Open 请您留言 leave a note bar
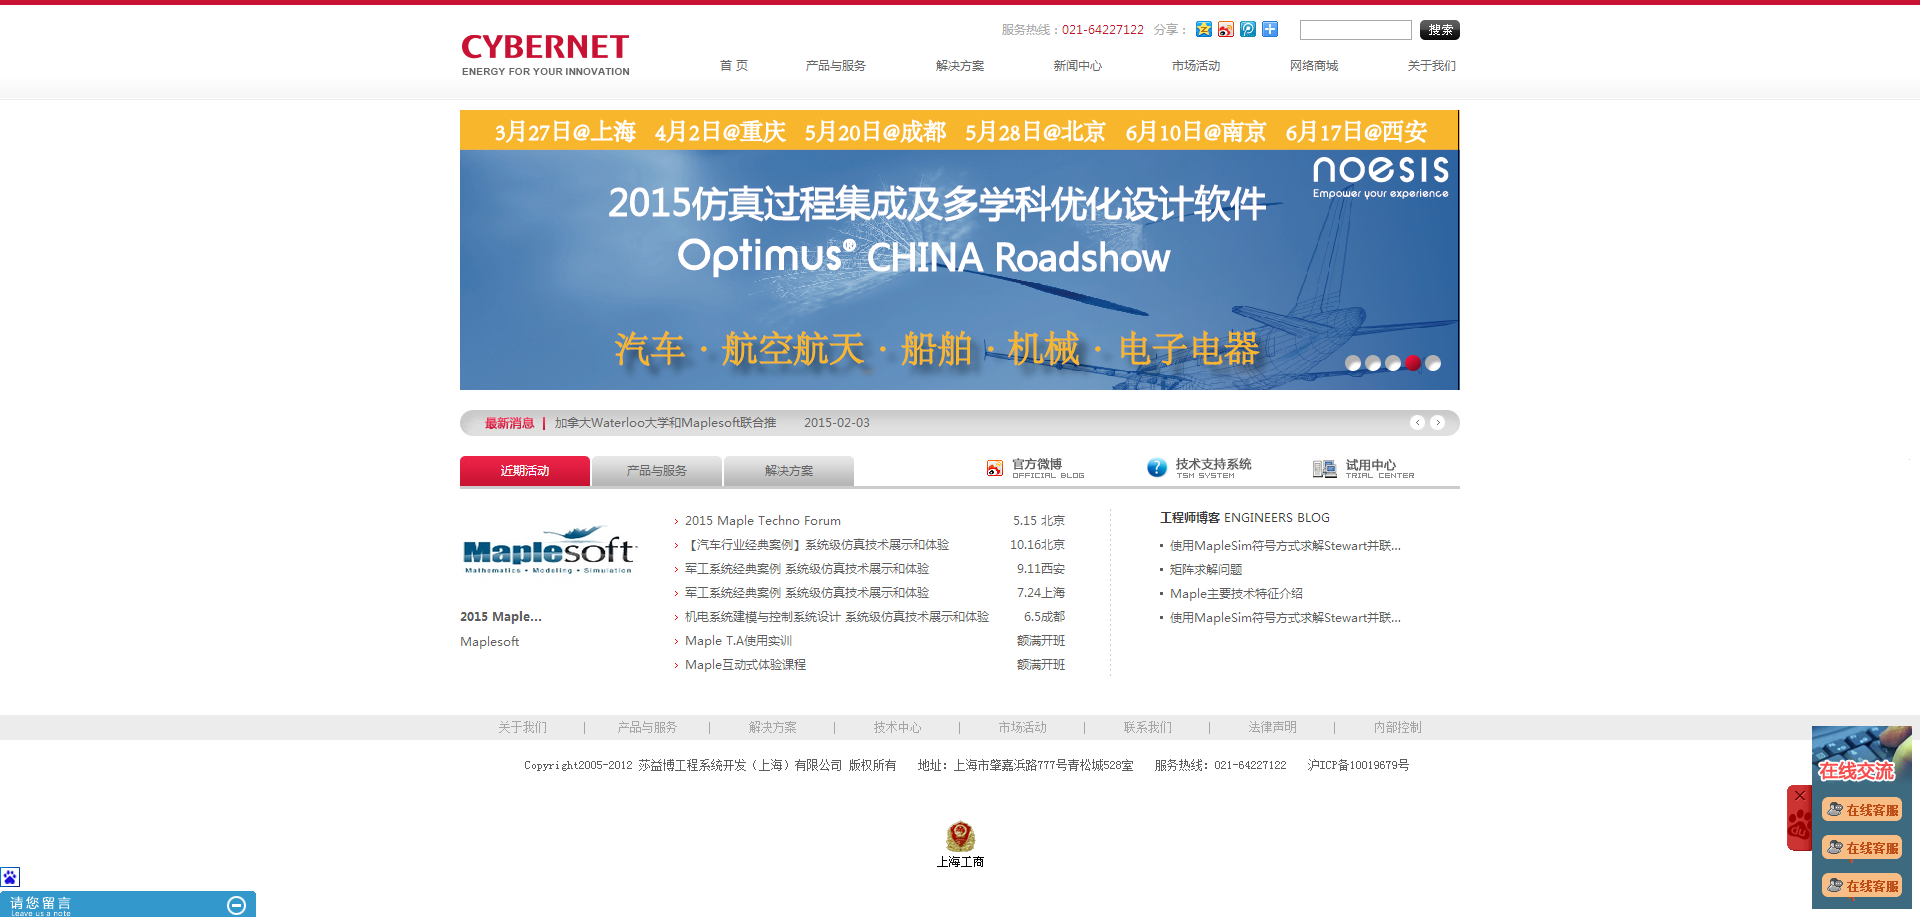This screenshot has width=1920, height=917. 128,904
